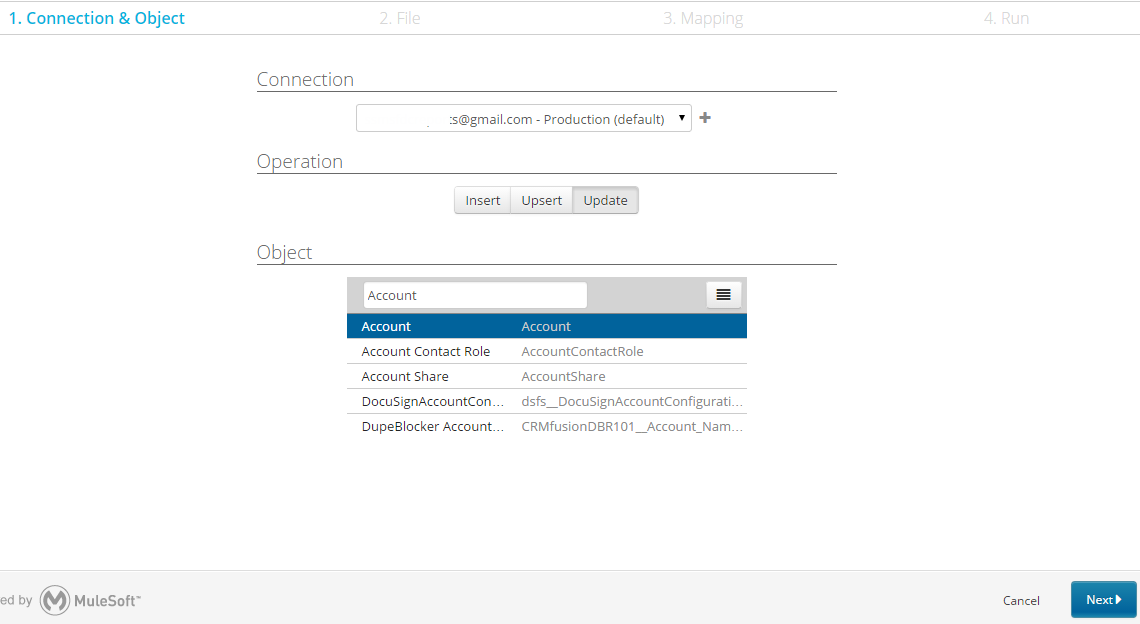Click the dropdown arrow on the connection selector

coord(681,117)
